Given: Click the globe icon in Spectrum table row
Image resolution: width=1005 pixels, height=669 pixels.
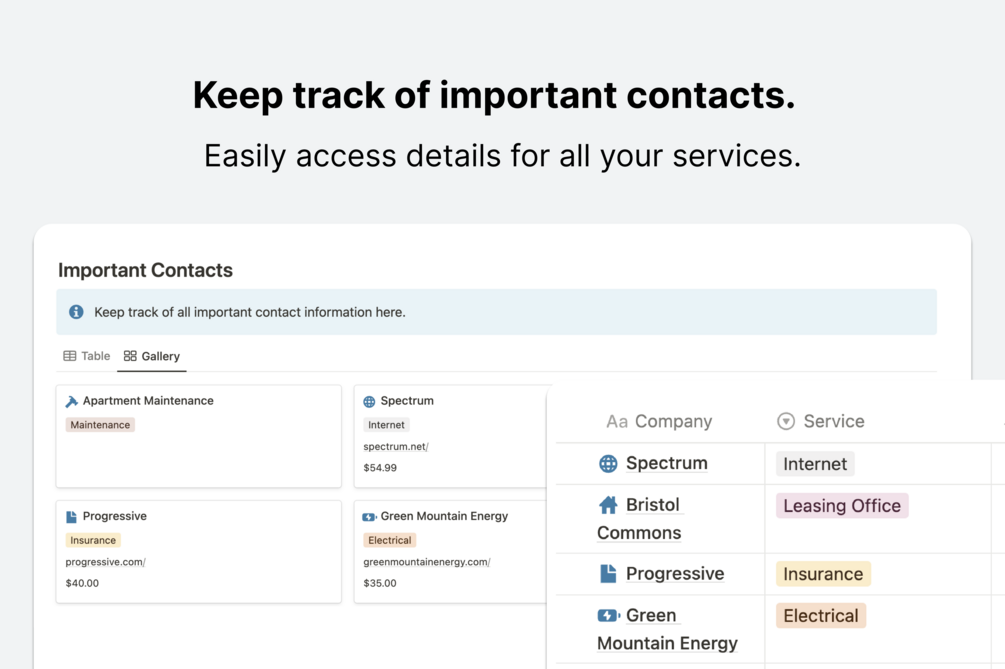Looking at the screenshot, I should (x=608, y=463).
